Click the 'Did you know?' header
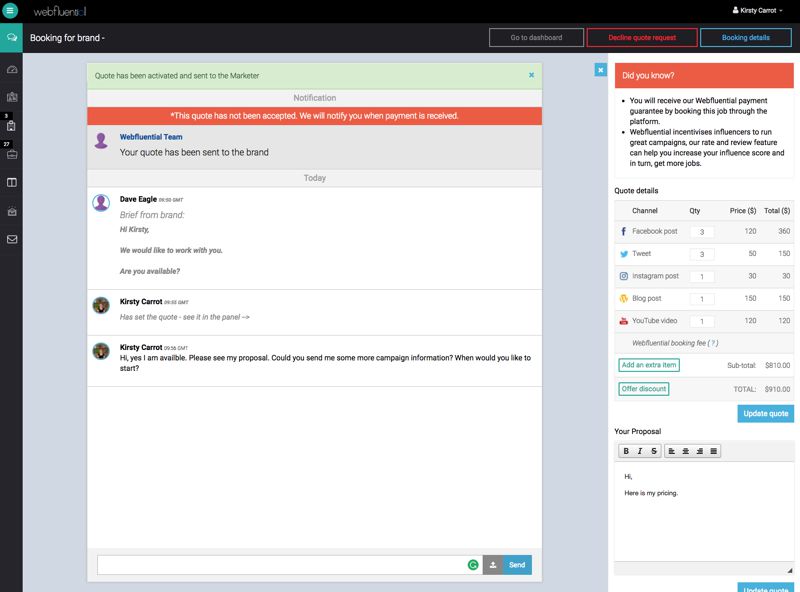This screenshot has width=800, height=592. 704,76
